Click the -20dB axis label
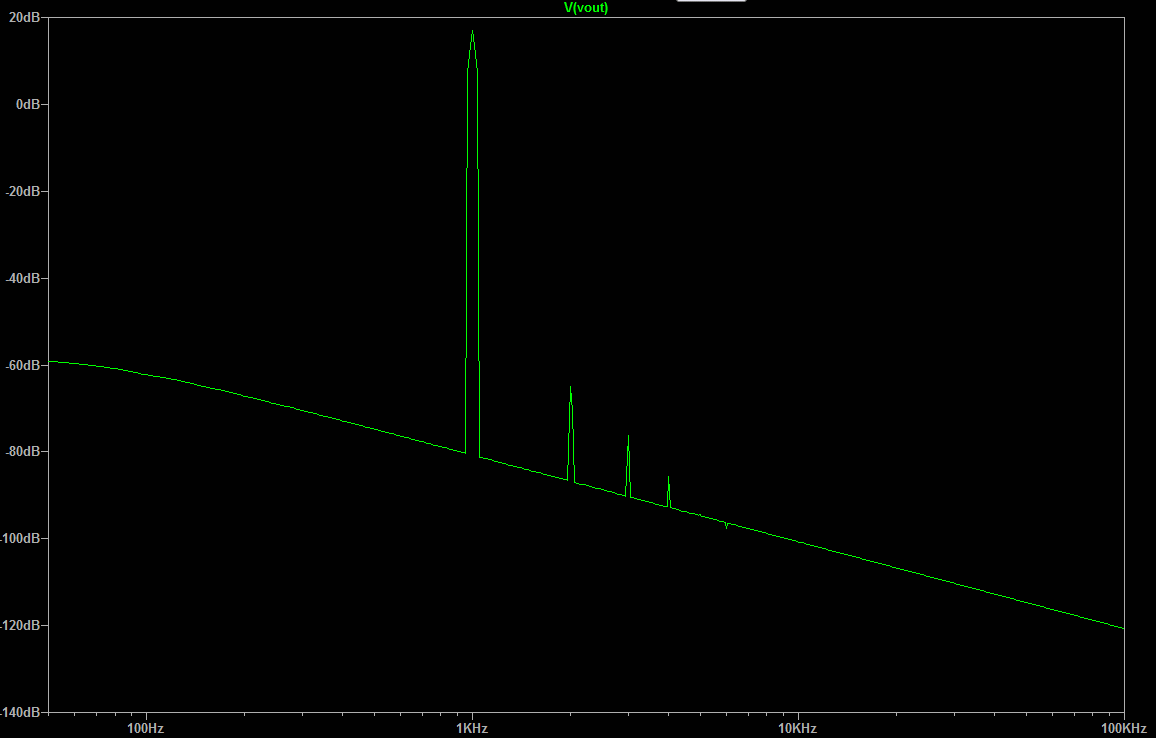Screen dimensions: 1156x738 (x=23, y=192)
